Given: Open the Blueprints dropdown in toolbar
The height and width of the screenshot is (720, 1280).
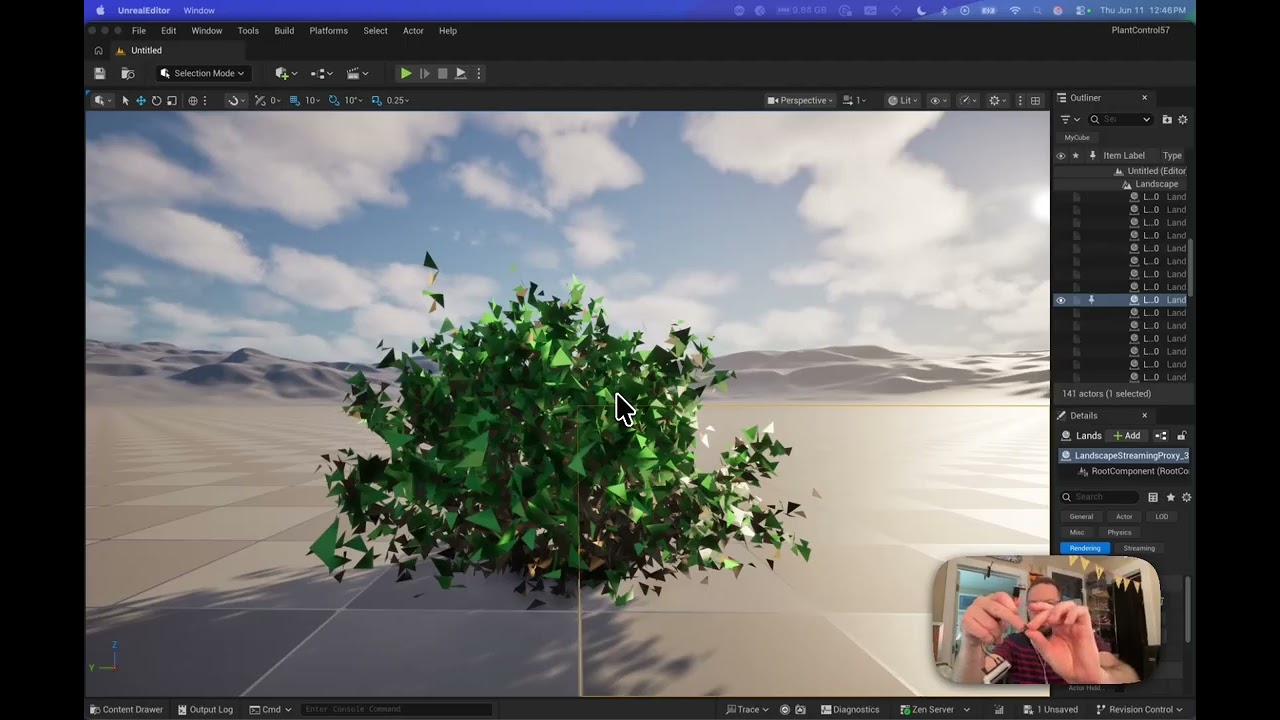Looking at the screenshot, I should coord(320,73).
